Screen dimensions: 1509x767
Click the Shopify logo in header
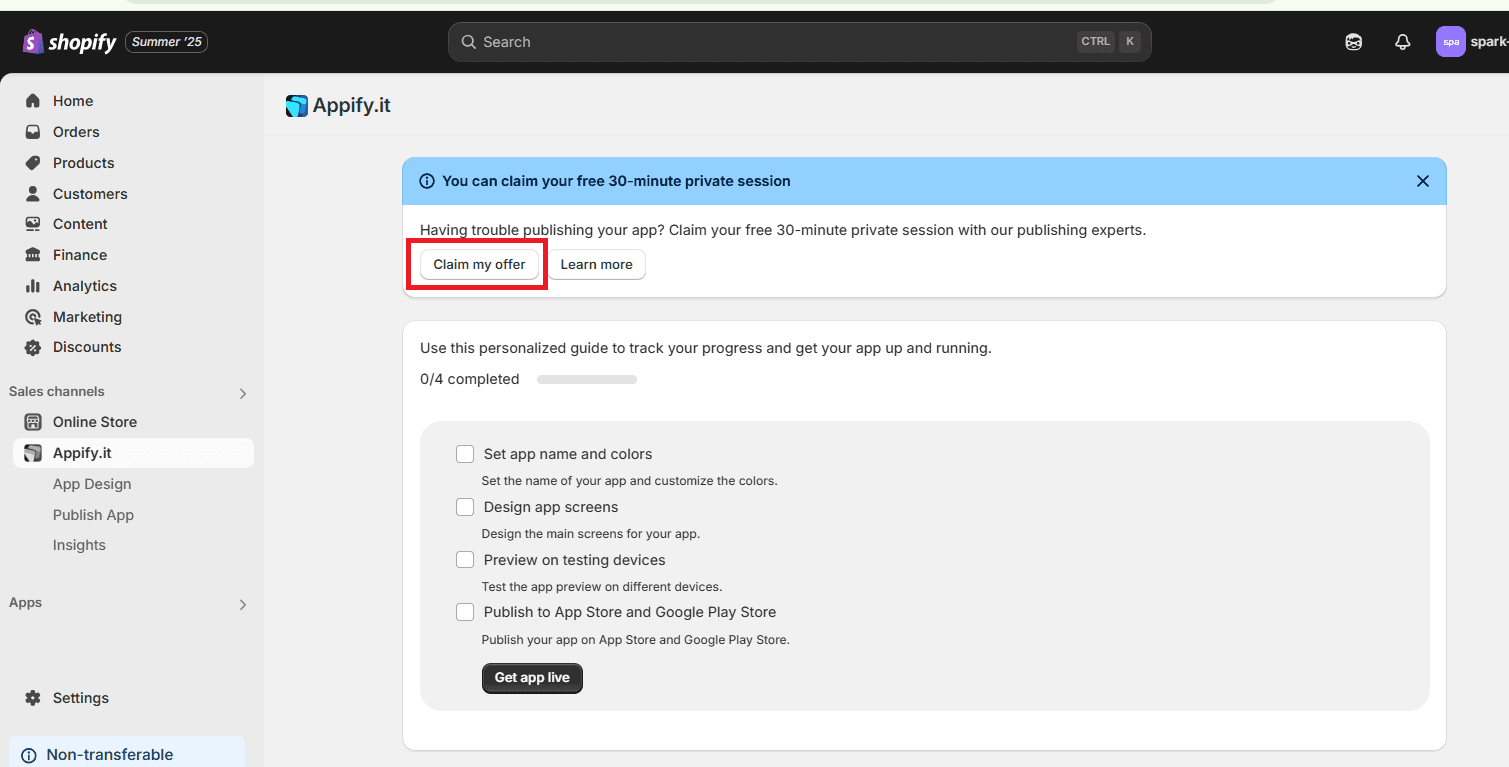point(69,42)
